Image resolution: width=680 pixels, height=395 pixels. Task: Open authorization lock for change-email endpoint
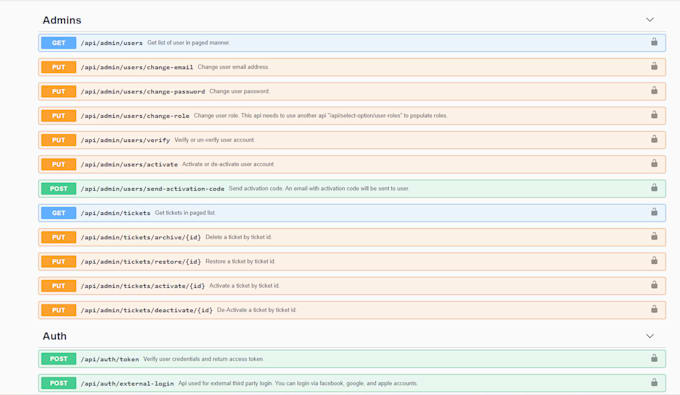(654, 66)
